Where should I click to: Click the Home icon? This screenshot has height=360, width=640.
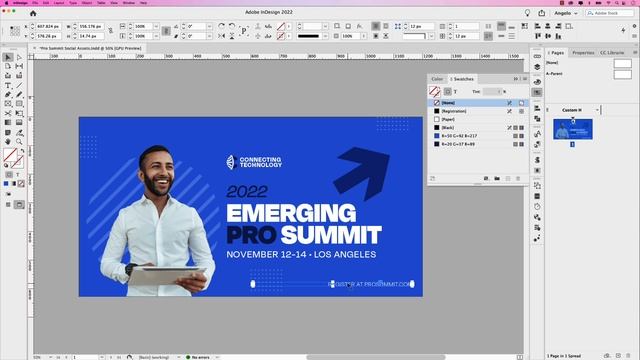33,13
